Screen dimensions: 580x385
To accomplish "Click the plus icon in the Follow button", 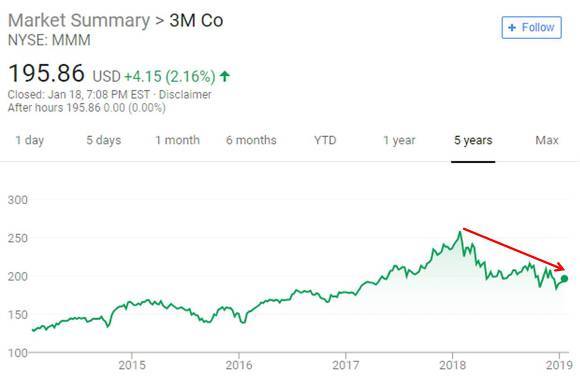I will (x=512, y=28).
